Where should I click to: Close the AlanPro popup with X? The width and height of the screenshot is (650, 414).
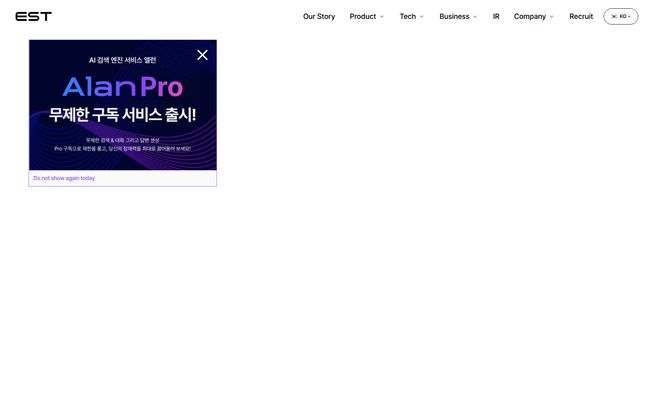coord(202,55)
